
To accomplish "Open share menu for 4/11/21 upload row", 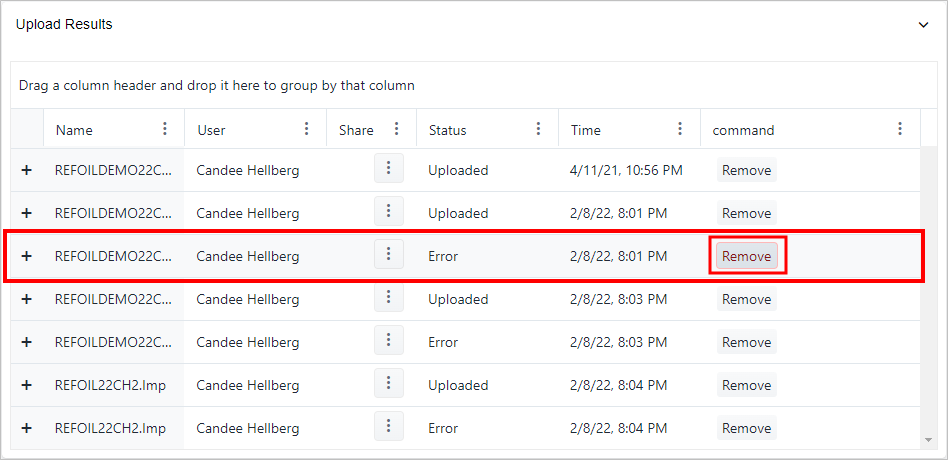I will tap(389, 169).
